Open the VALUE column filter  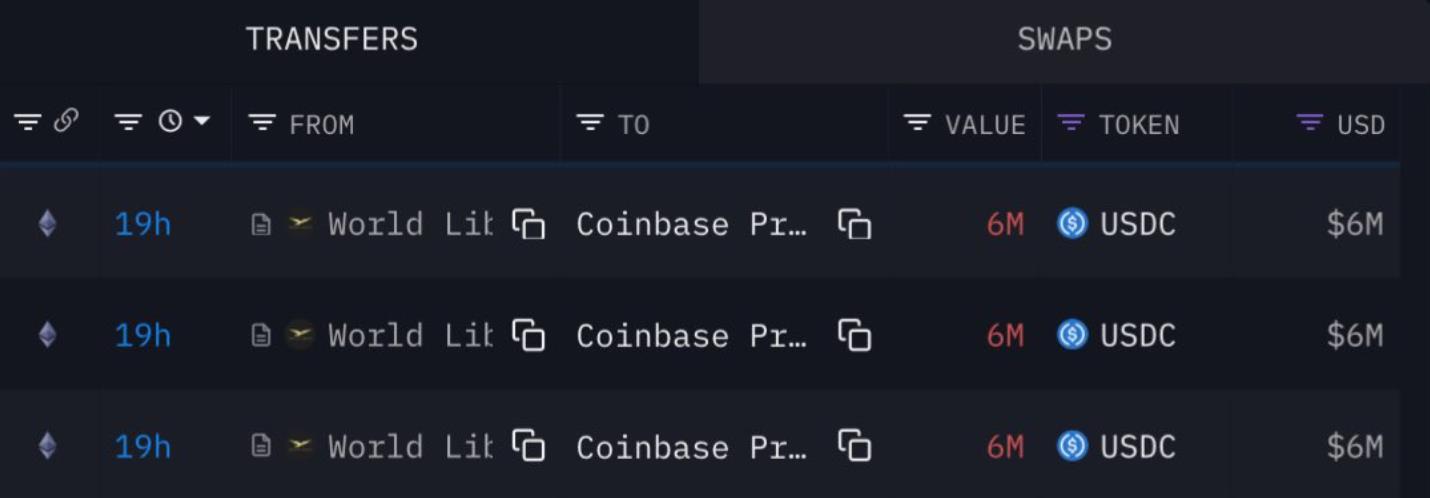click(917, 123)
